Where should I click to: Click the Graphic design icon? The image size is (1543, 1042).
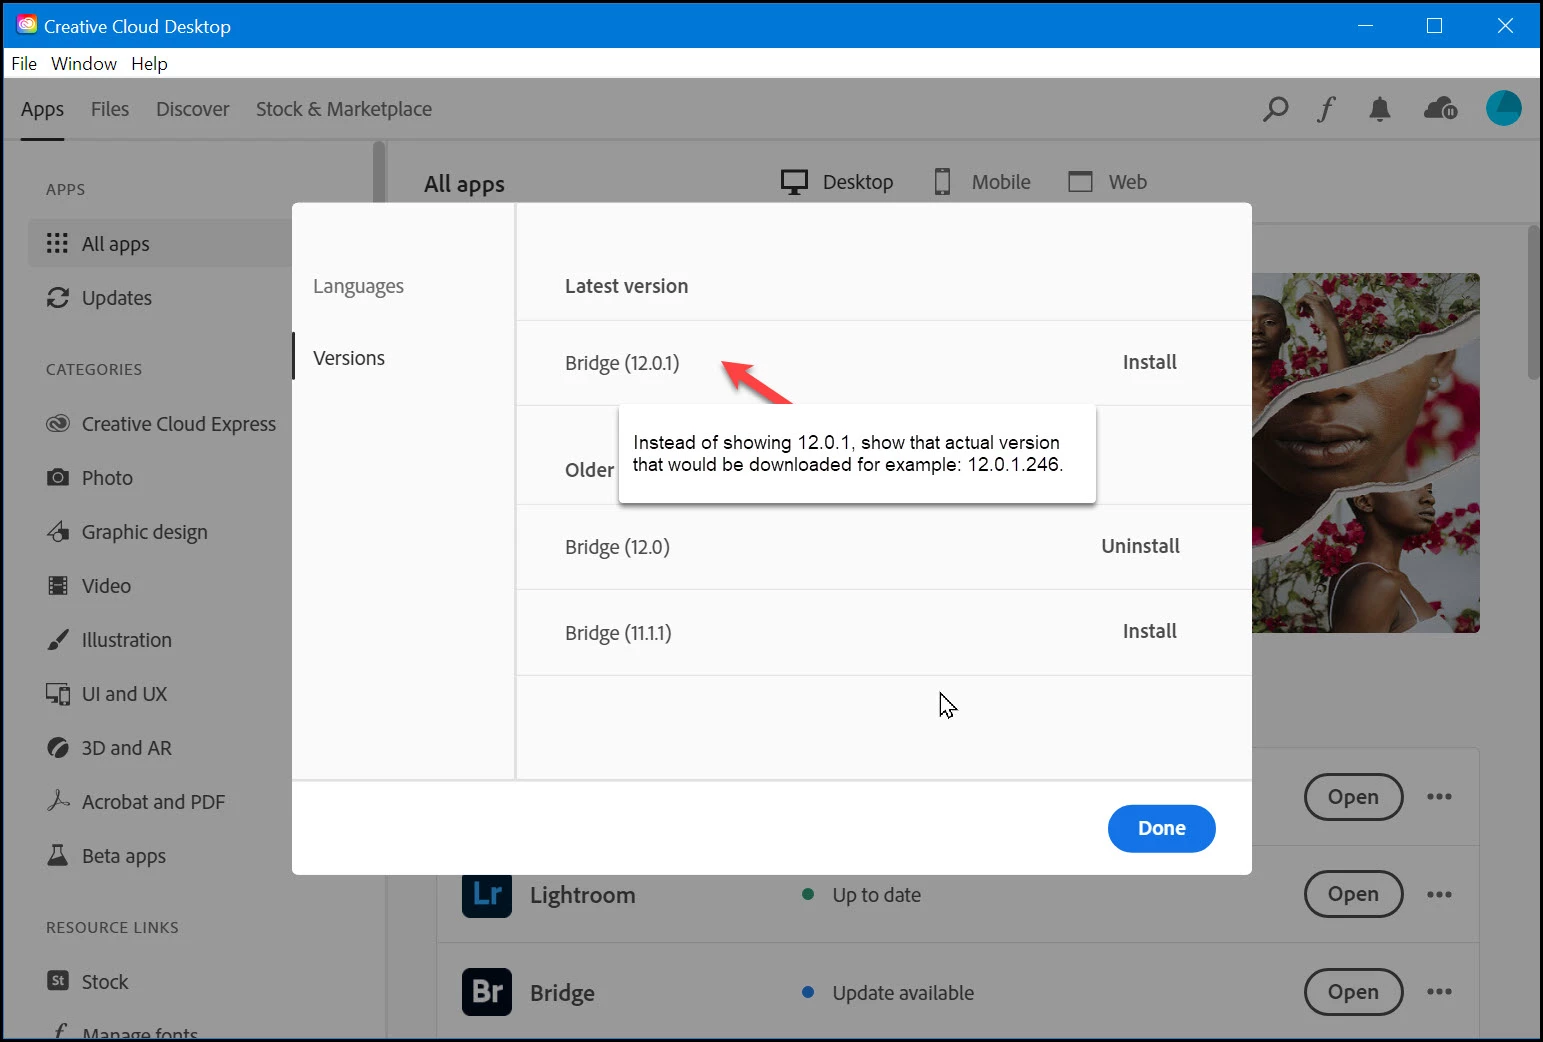[58, 531]
